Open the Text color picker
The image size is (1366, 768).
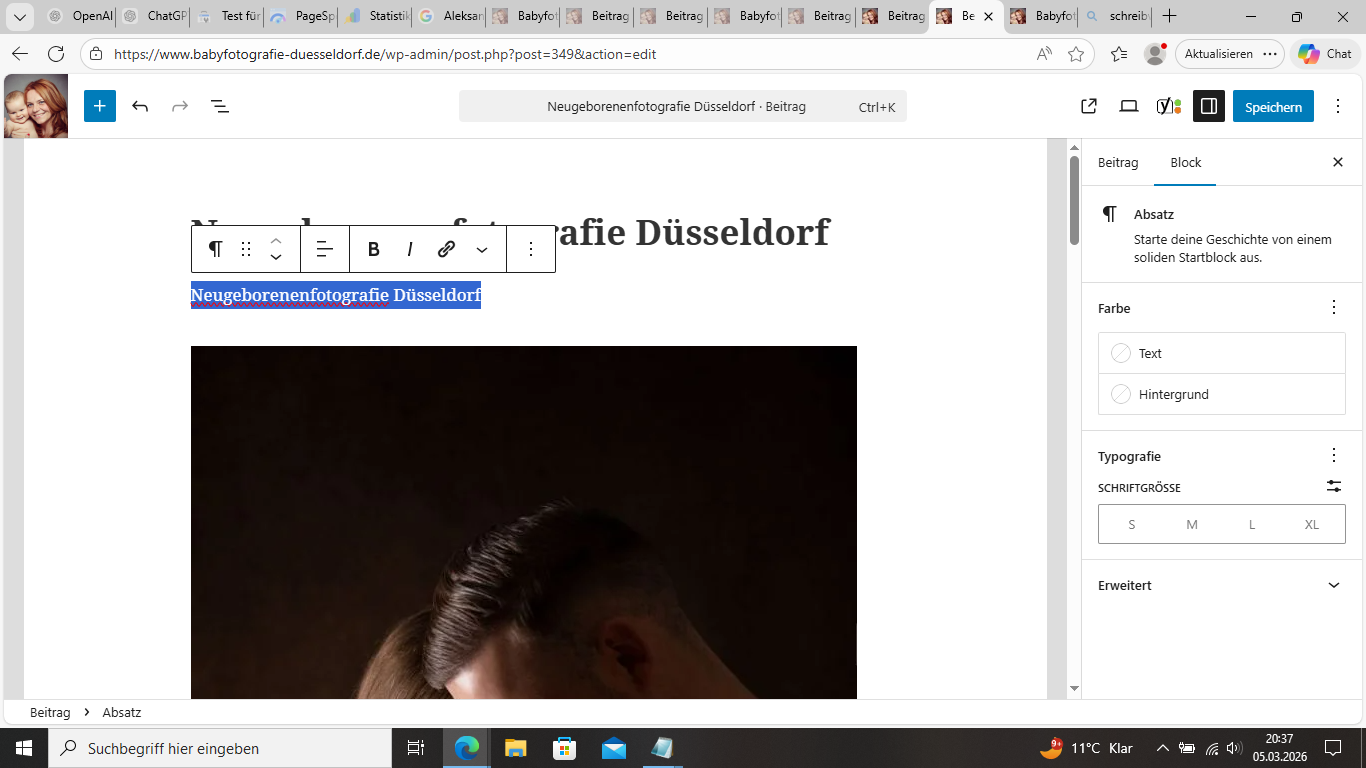pyautogui.click(x=1221, y=353)
